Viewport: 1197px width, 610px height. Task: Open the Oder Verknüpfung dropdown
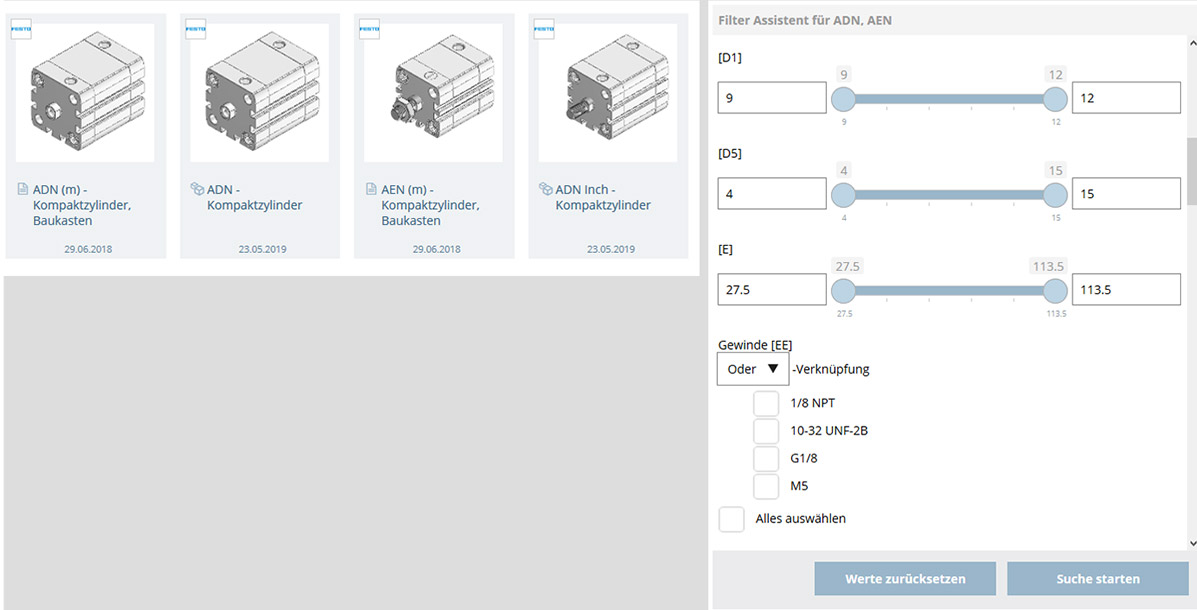pyautogui.click(x=752, y=368)
